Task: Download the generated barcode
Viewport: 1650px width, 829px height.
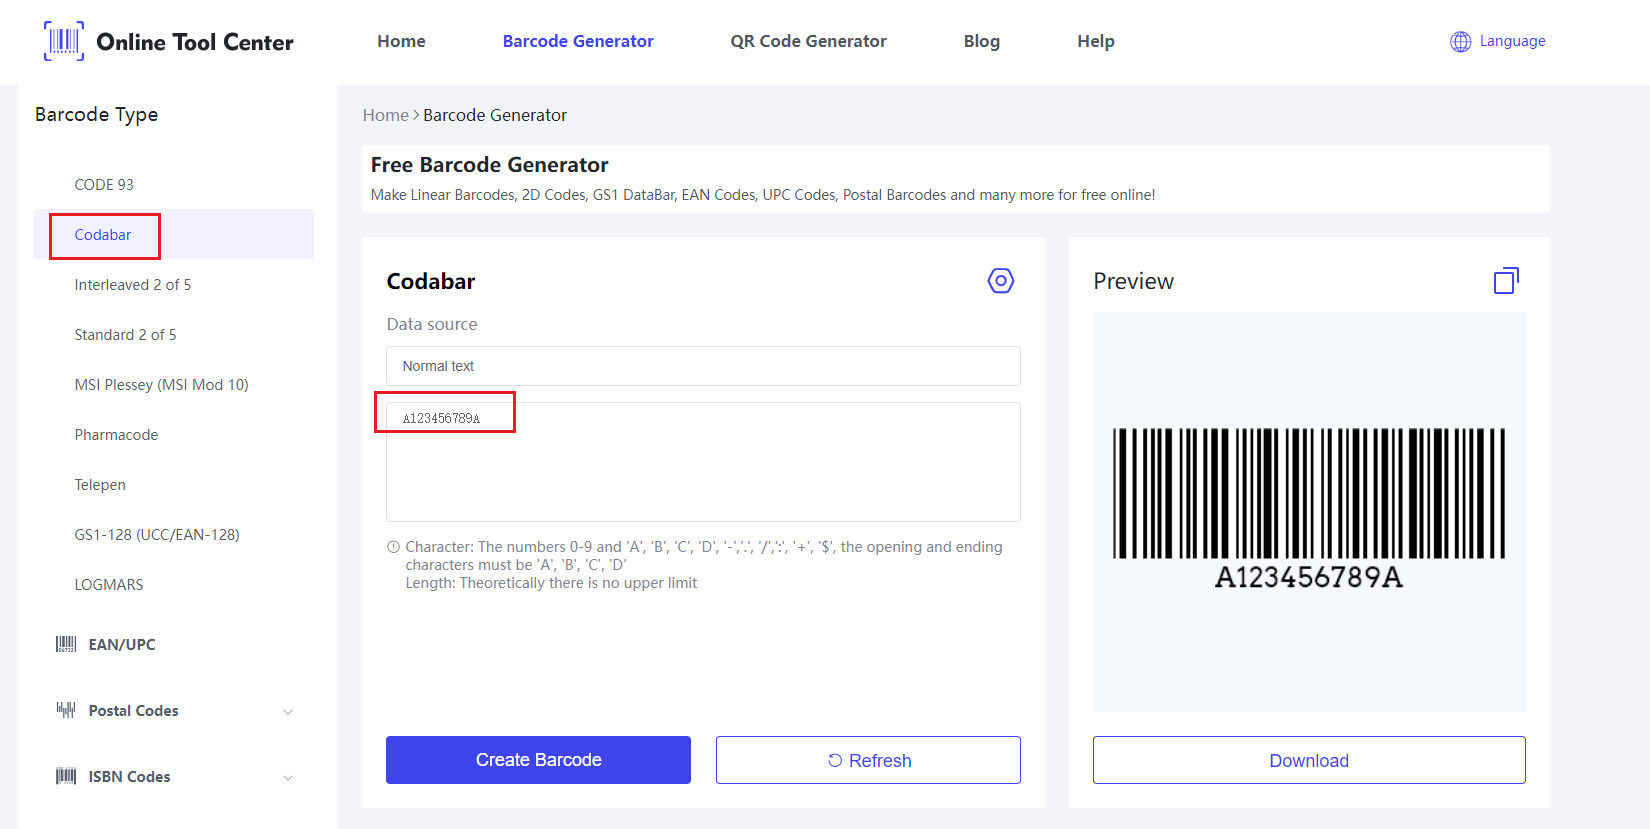Action: click(x=1309, y=760)
